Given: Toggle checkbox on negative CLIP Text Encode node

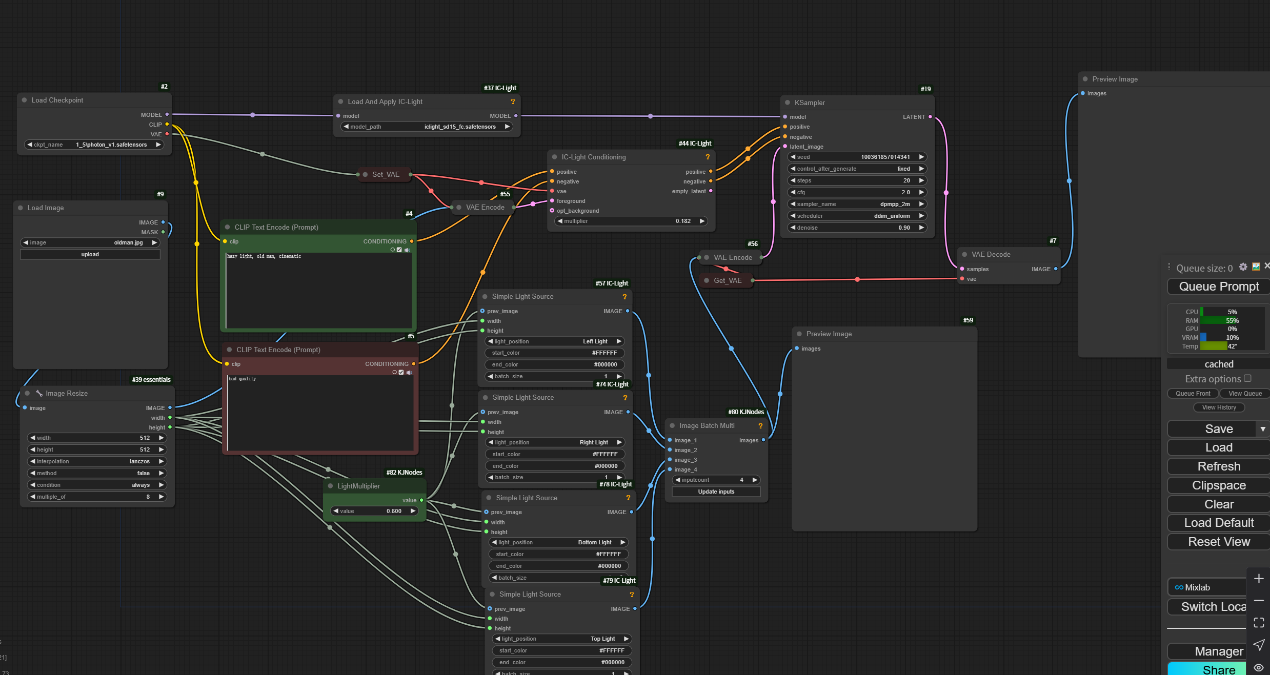Looking at the screenshot, I should pos(400,372).
